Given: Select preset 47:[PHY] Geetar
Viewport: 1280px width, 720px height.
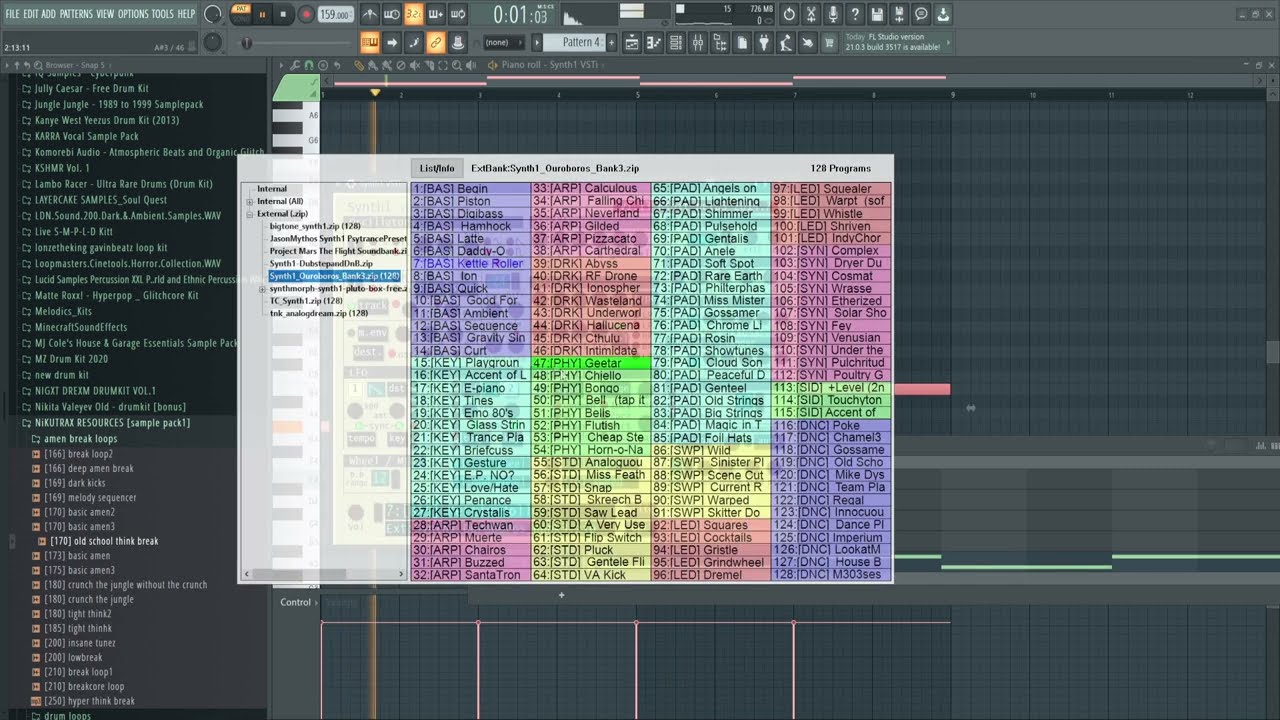Looking at the screenshot, I should click(x=590, y=363).
